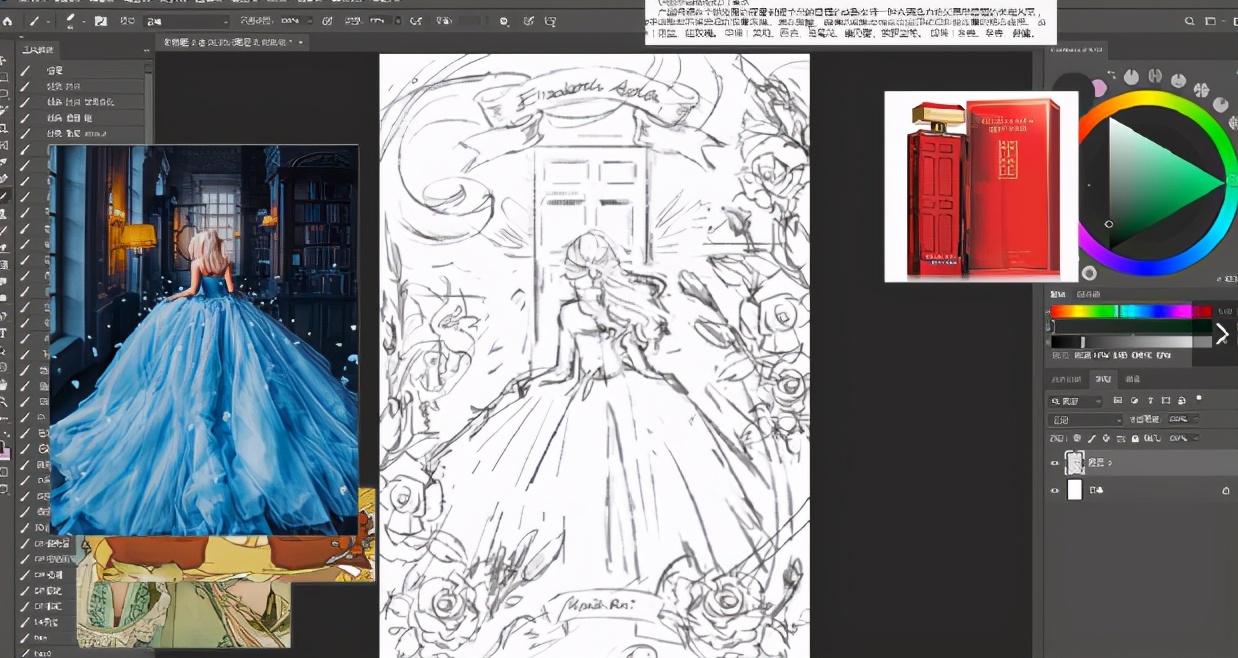Image resolution: width=1238 pixels, height=658 pixels.
Task: Click the lock-all padlock icon in Layers panel
Action: point(1134,439)
